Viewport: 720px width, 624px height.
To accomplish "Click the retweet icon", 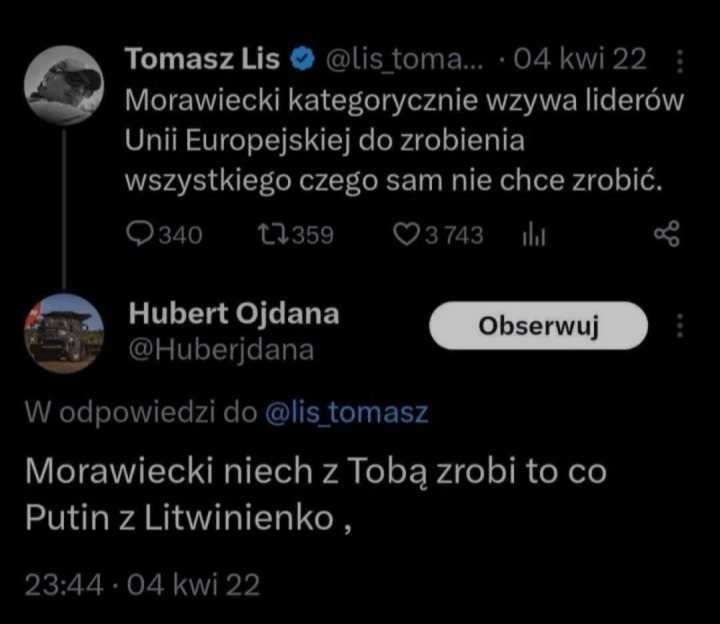I will click(270, 234).
